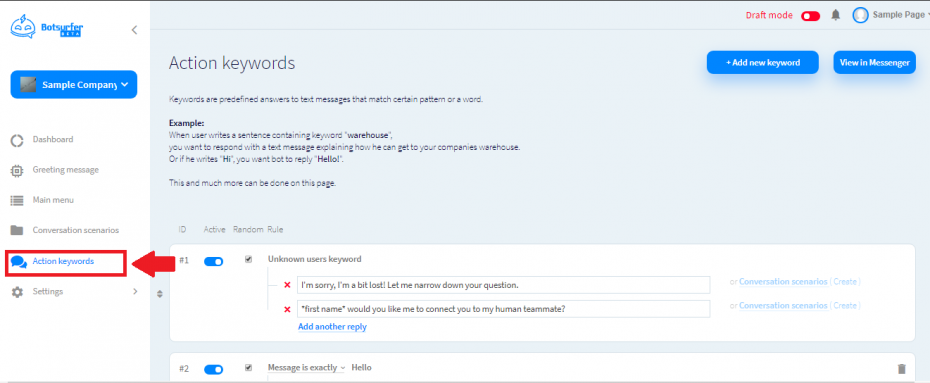Viewport: 930px width, 383px height.
Task: Edit the "I'm sorry, I'm a bit lost" field
Action: [x=504, y=285]
